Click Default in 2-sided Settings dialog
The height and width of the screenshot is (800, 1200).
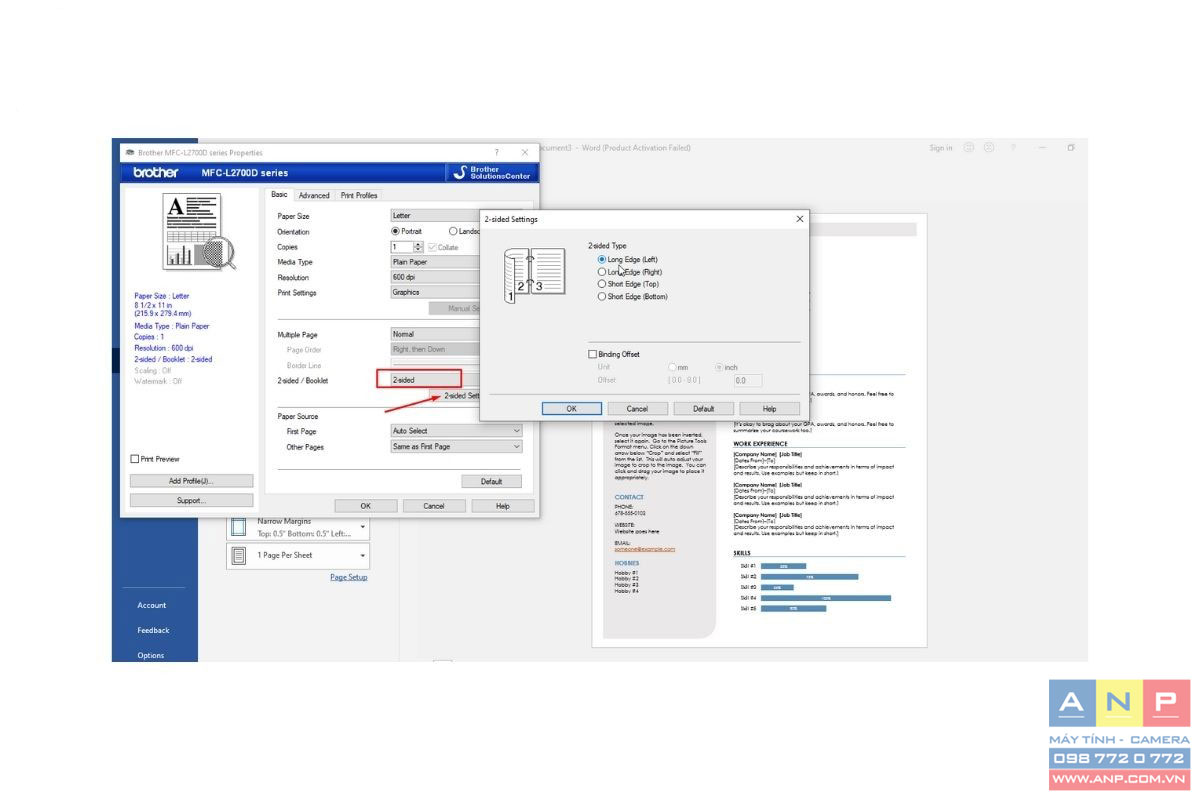(704, 409)
